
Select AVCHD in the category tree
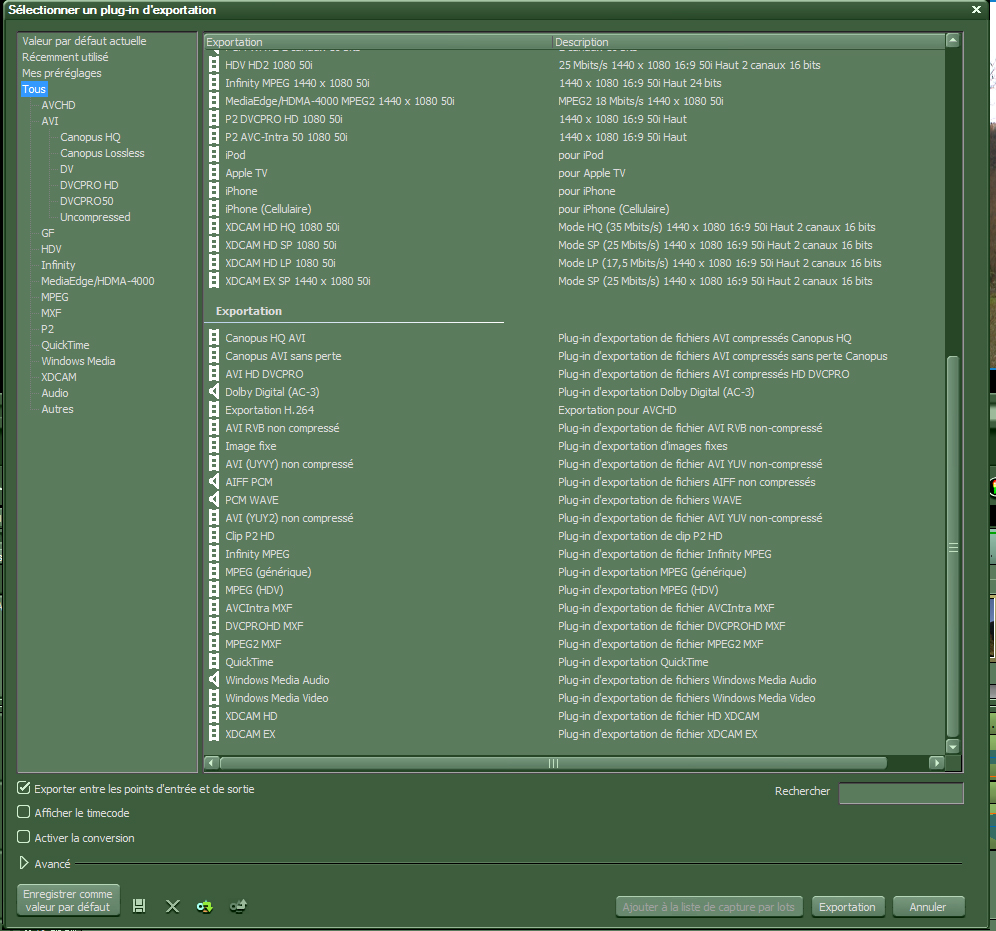[x=58, y=105]
